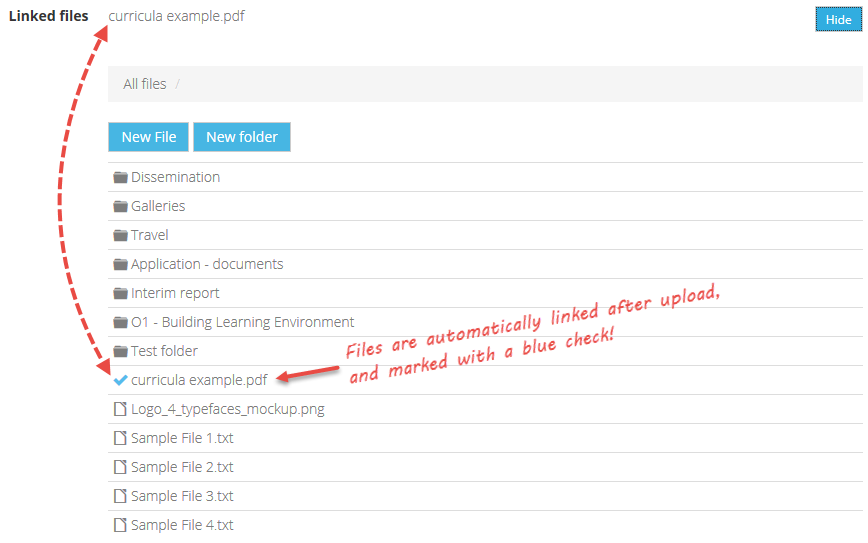Viewport: 868px width, 543px height.
Task: Click the Test folder icon
Action: coord(120,351)
